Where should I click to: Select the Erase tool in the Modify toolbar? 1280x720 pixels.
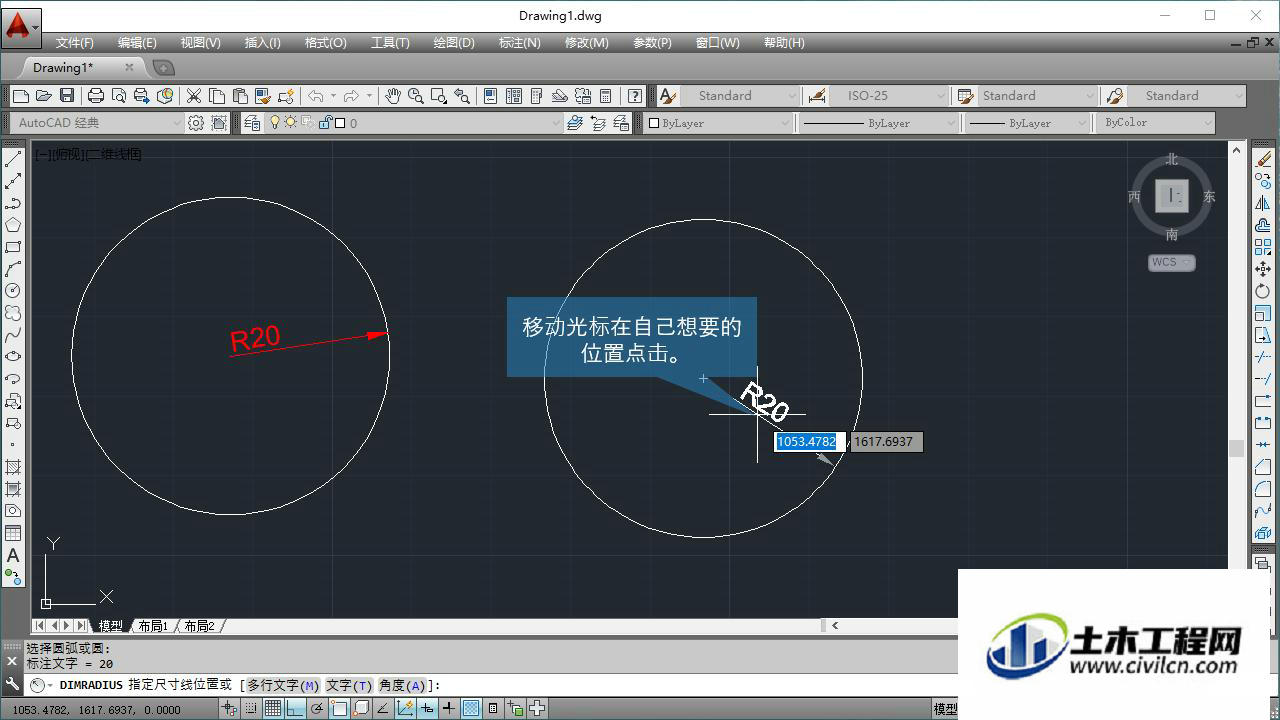pyautogui.click(x=1263, y=159)
